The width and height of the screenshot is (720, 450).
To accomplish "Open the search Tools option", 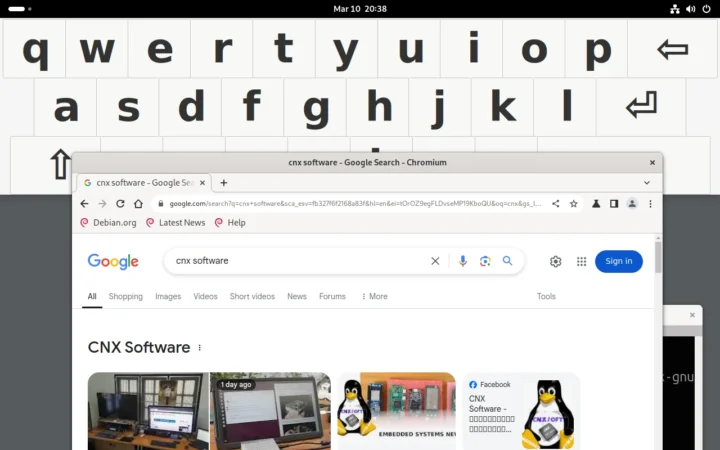I will [546, 296].
